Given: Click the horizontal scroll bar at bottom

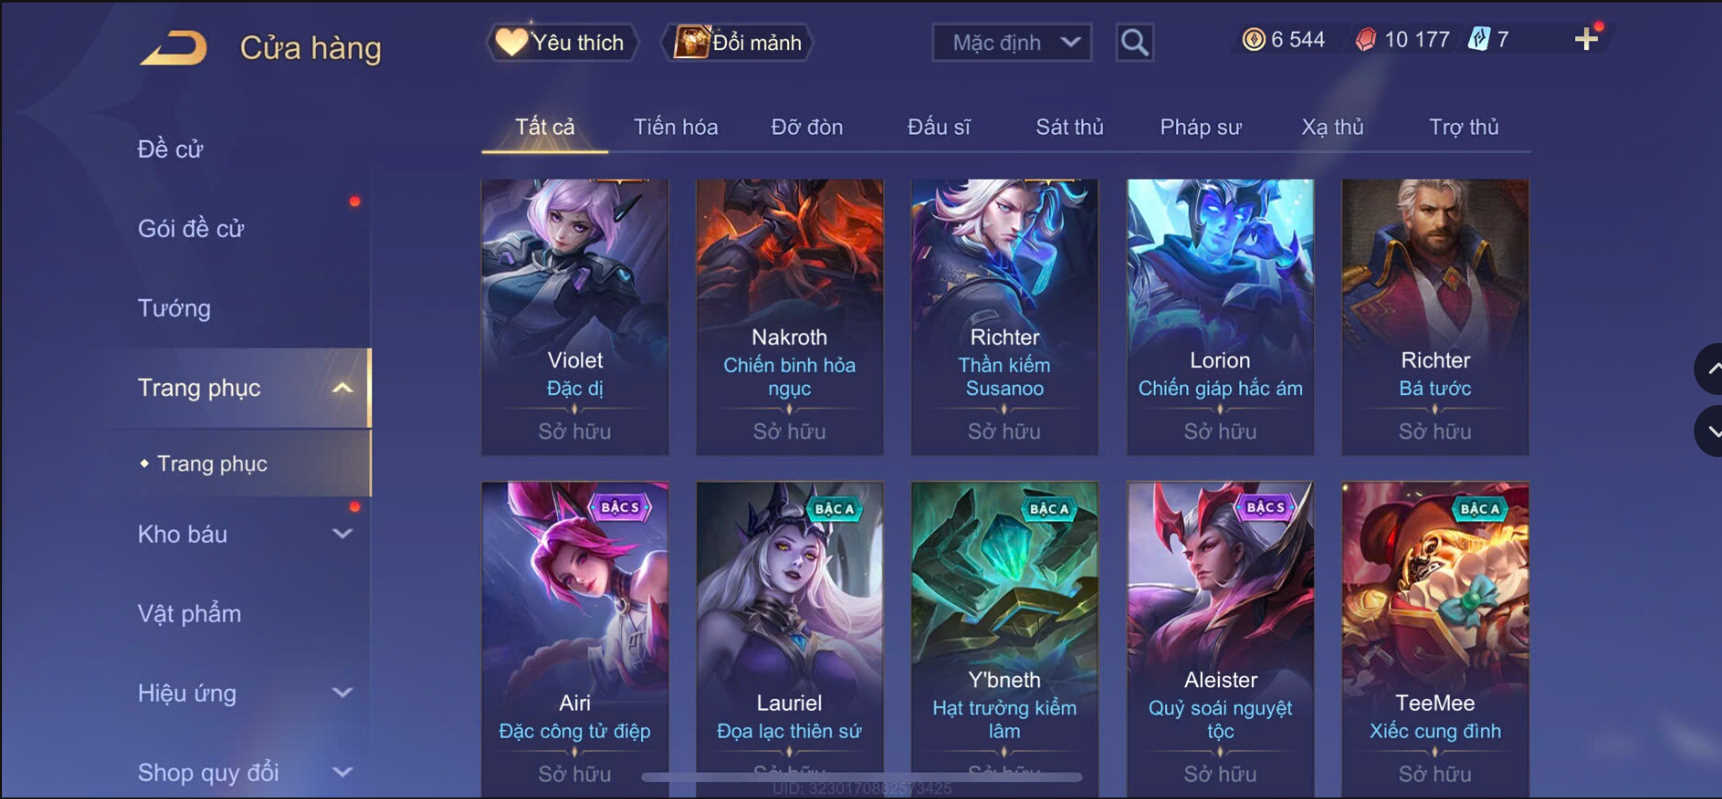Looking at the screenshot, I should pos(861,777).
